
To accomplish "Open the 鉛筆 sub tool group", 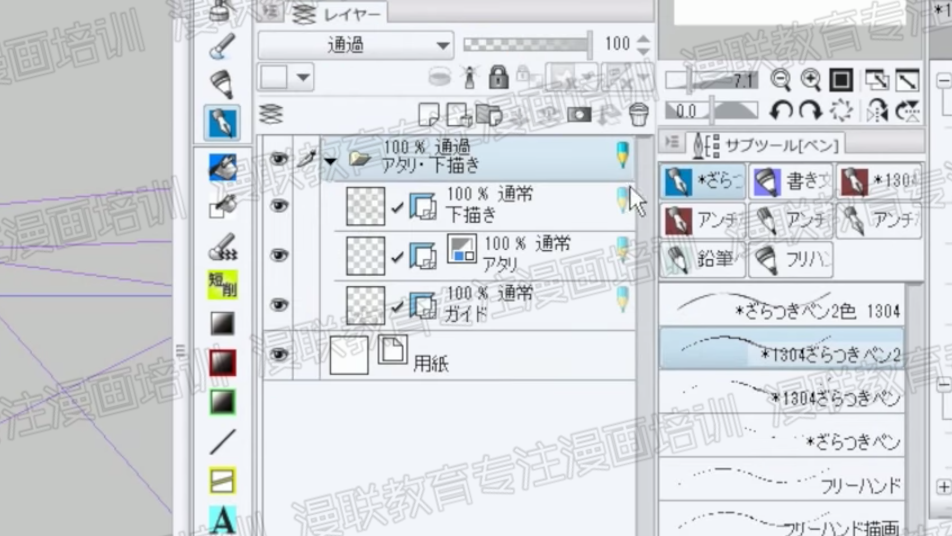I will pyautogui.click(x=702, y=259).
